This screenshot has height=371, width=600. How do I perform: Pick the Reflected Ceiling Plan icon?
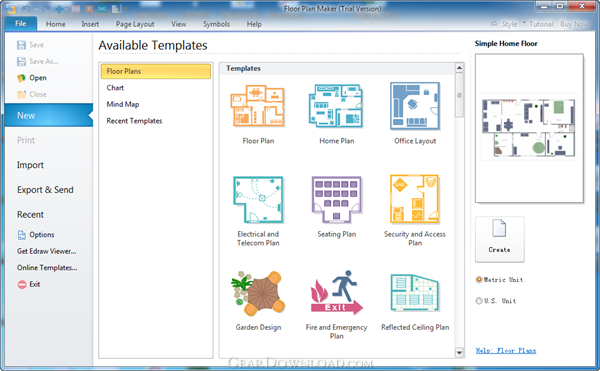(x=415, y=293)
